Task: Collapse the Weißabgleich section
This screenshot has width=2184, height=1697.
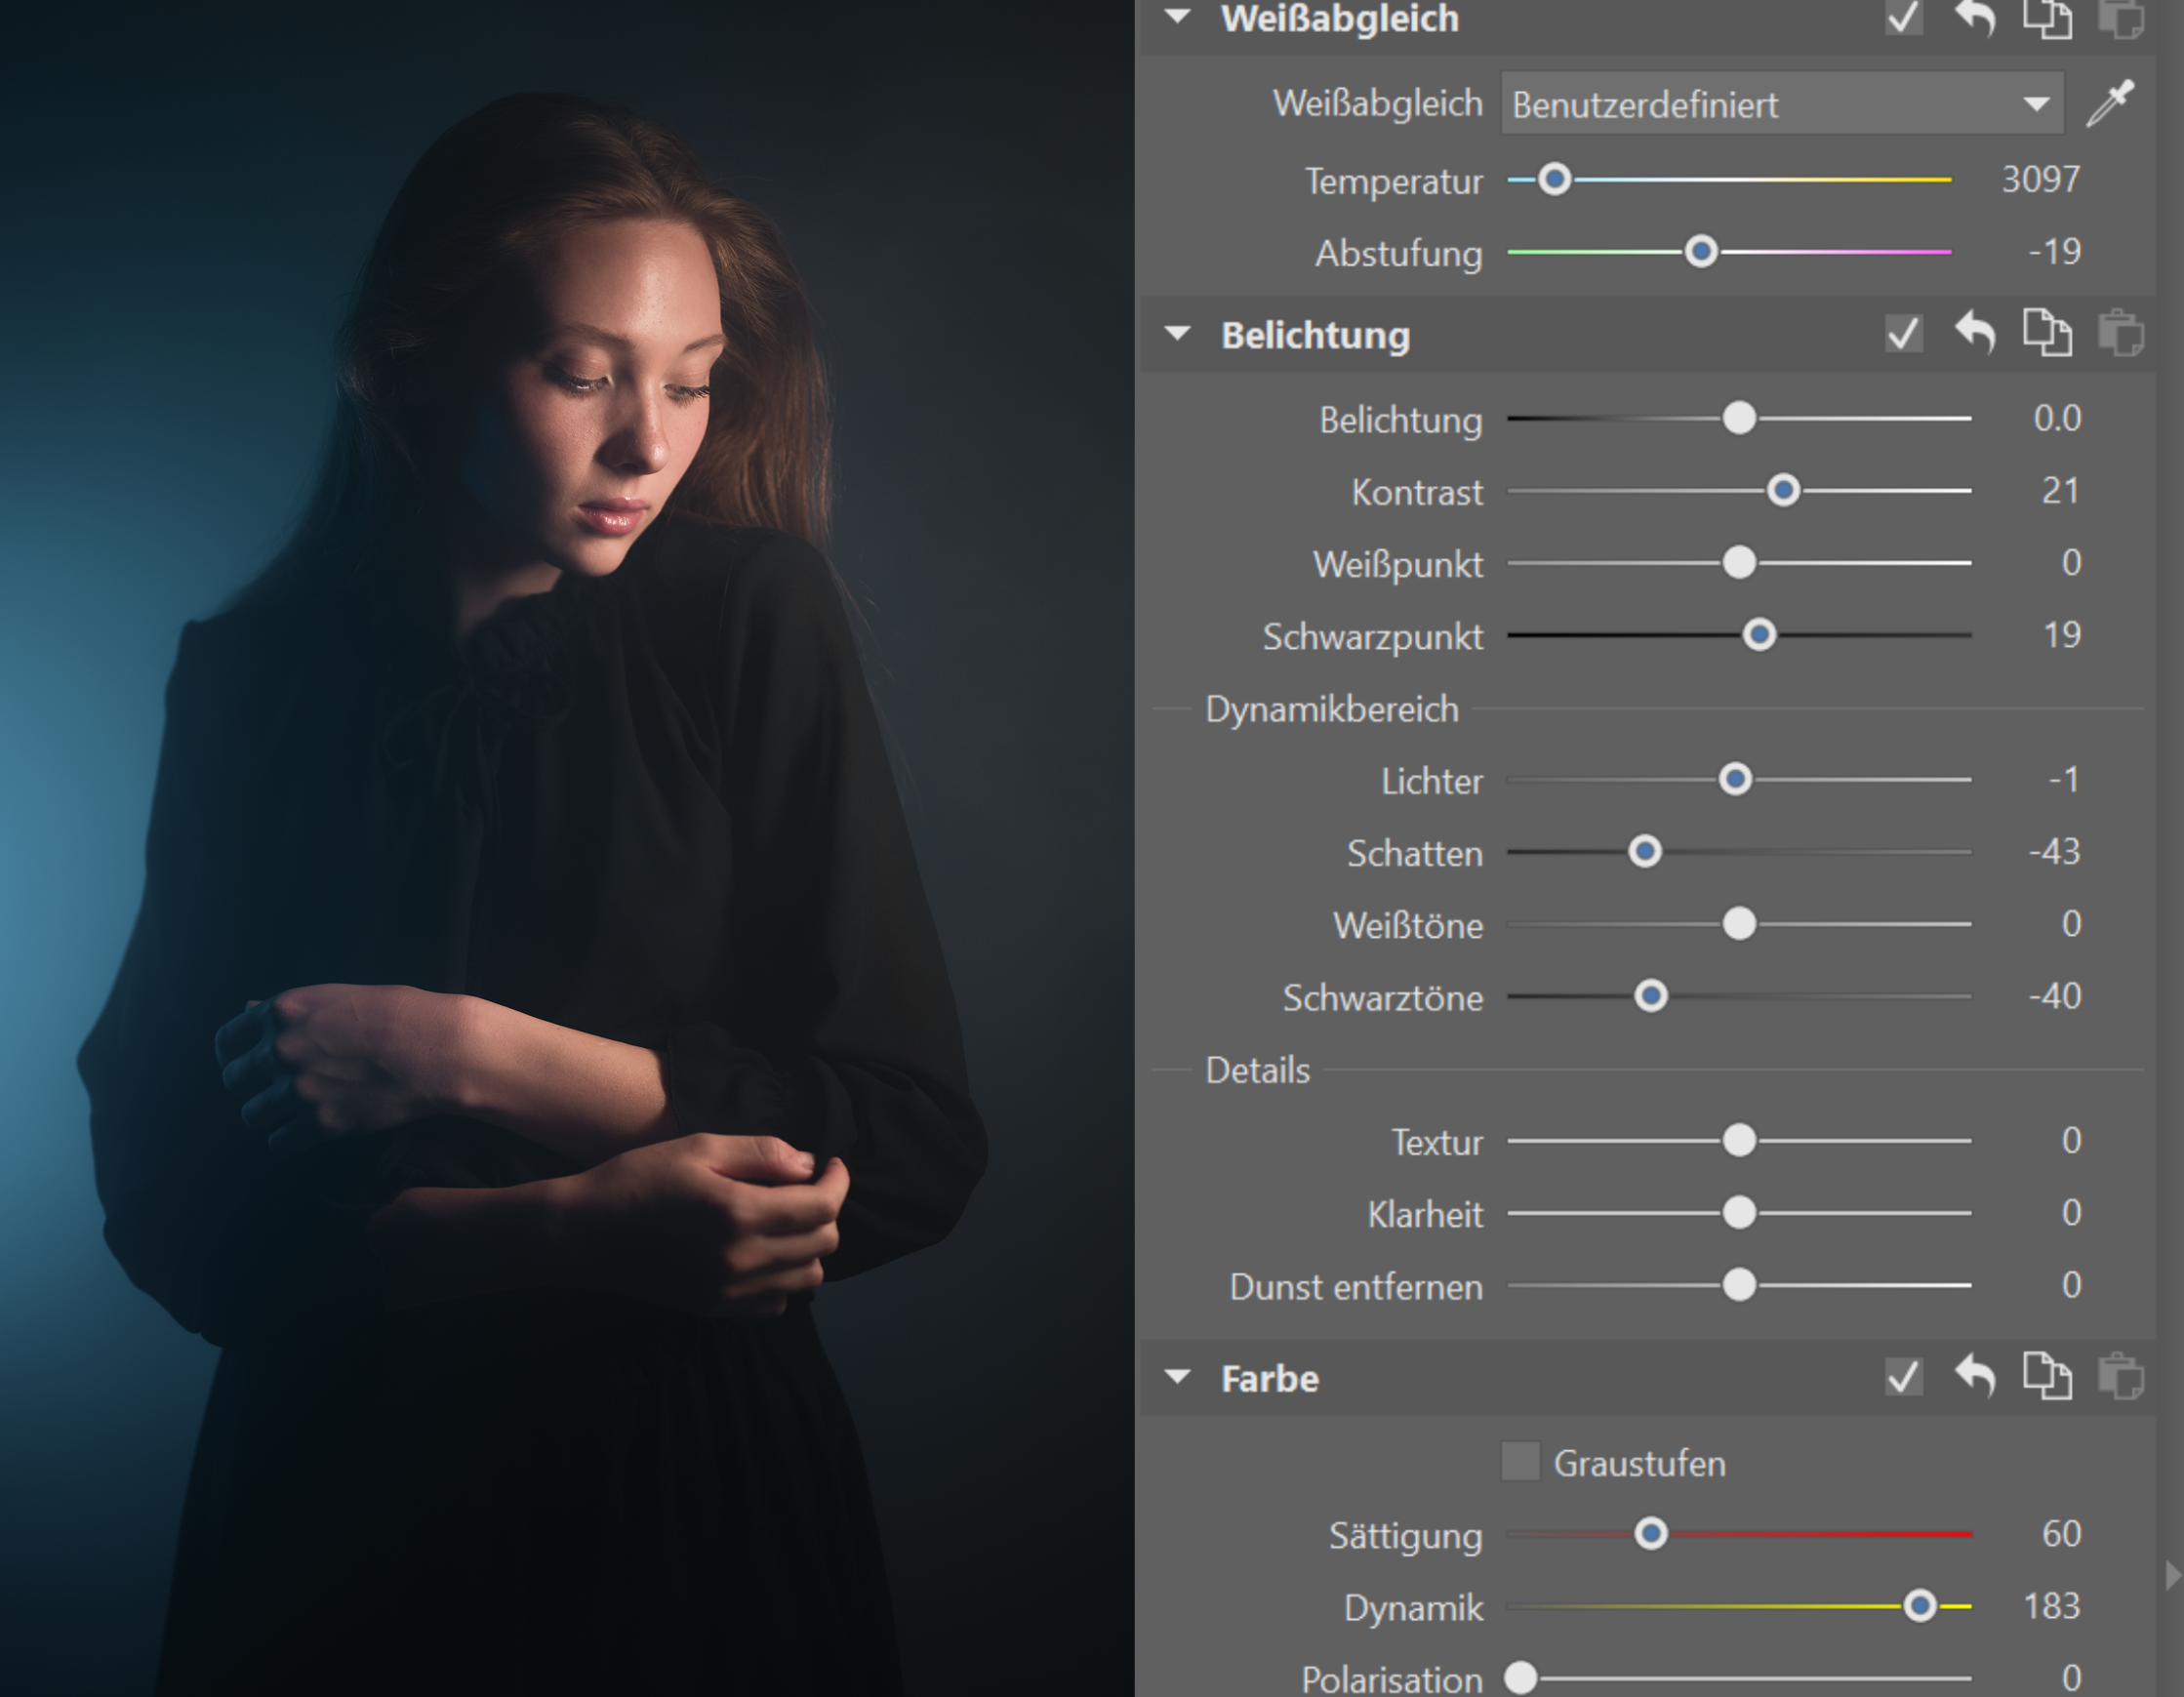Action: [1178, 16]
